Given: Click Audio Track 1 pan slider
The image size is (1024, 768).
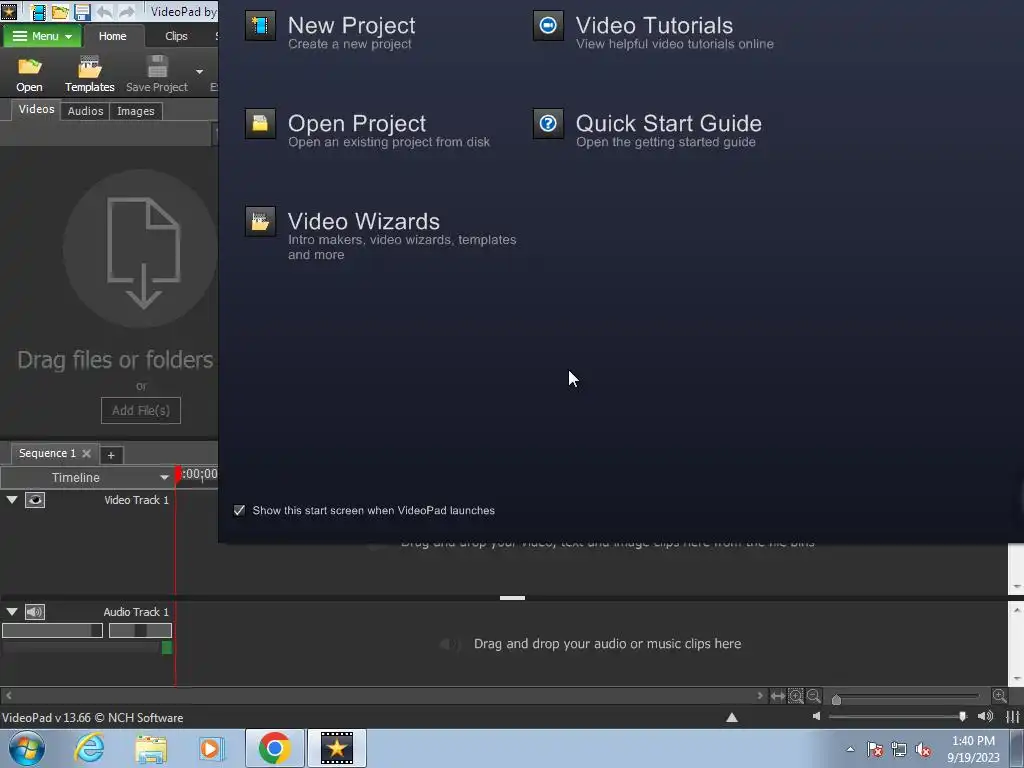Looking at the screenshot, I should click(x=140, y=630).
